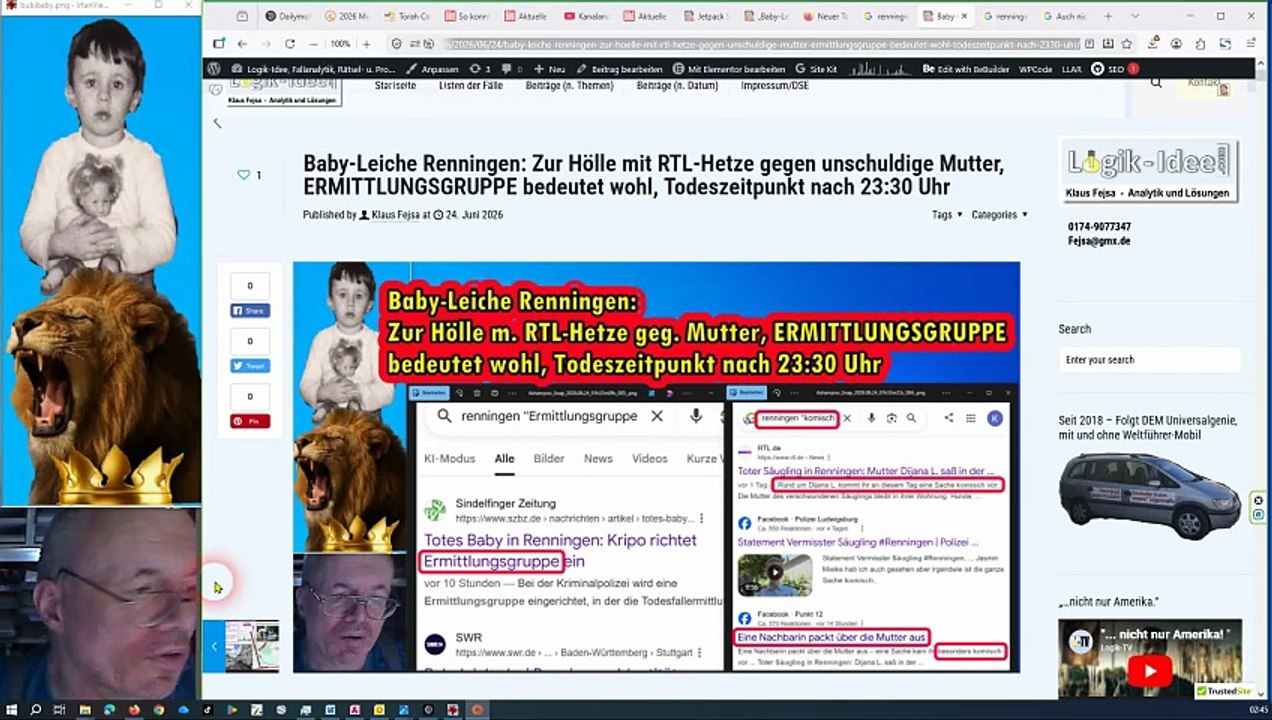
Task: Click Logik-Idee sidebar logo
Action: click(x=1149, y=170)
